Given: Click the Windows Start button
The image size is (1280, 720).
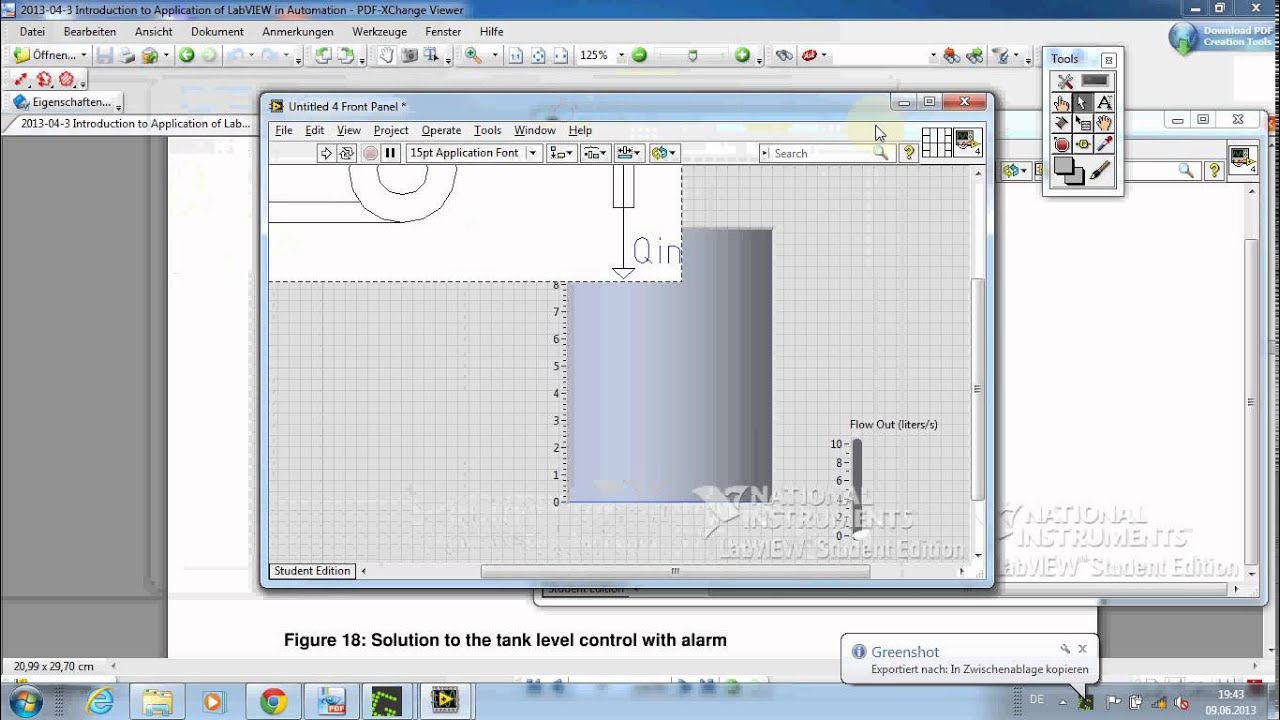Looking at the screenshot, I should coord(27,701).
